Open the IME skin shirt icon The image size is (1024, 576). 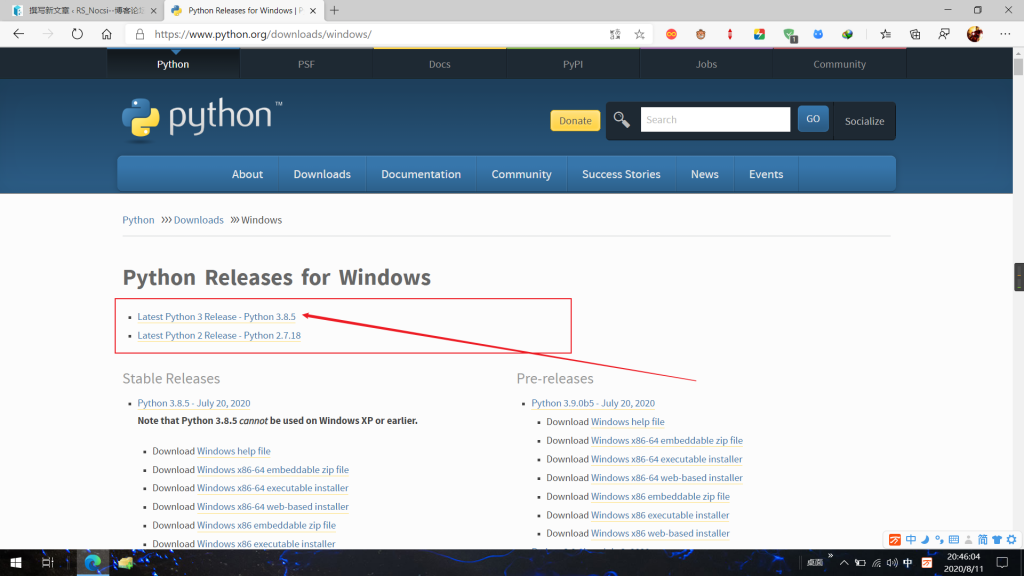[x=997, y=539]
